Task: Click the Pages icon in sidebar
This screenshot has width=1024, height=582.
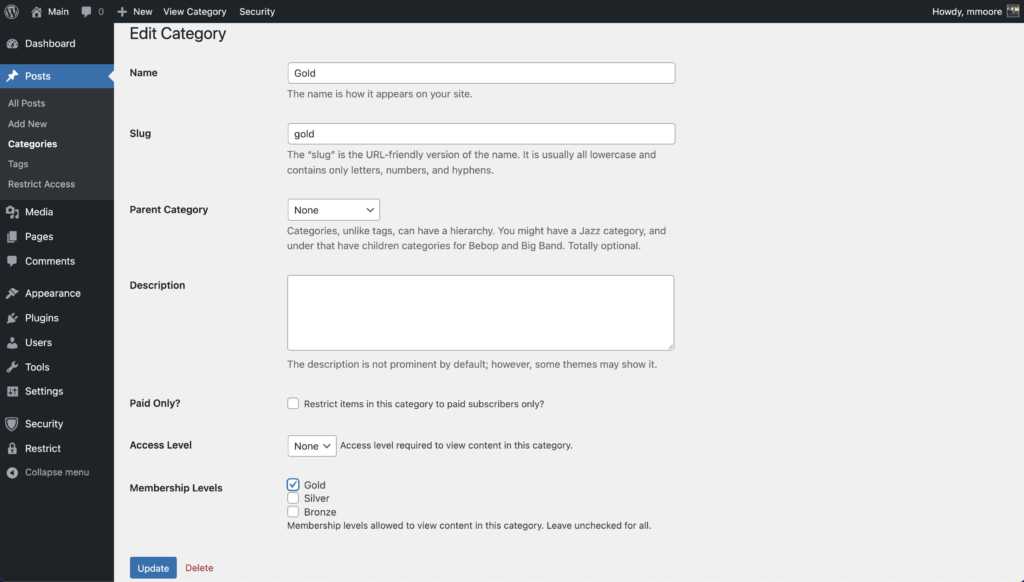Action: 12,237
